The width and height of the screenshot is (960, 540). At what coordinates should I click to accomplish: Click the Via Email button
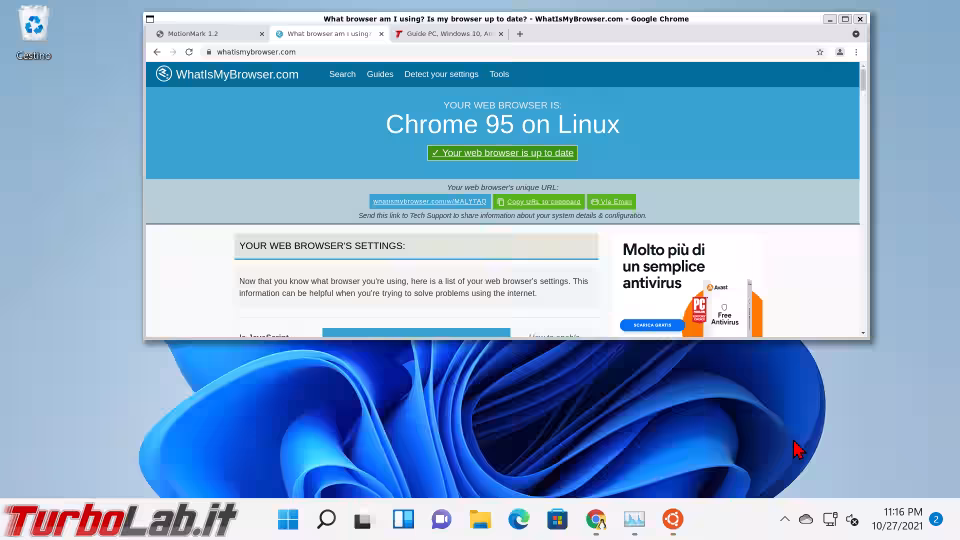pos(611,201)
